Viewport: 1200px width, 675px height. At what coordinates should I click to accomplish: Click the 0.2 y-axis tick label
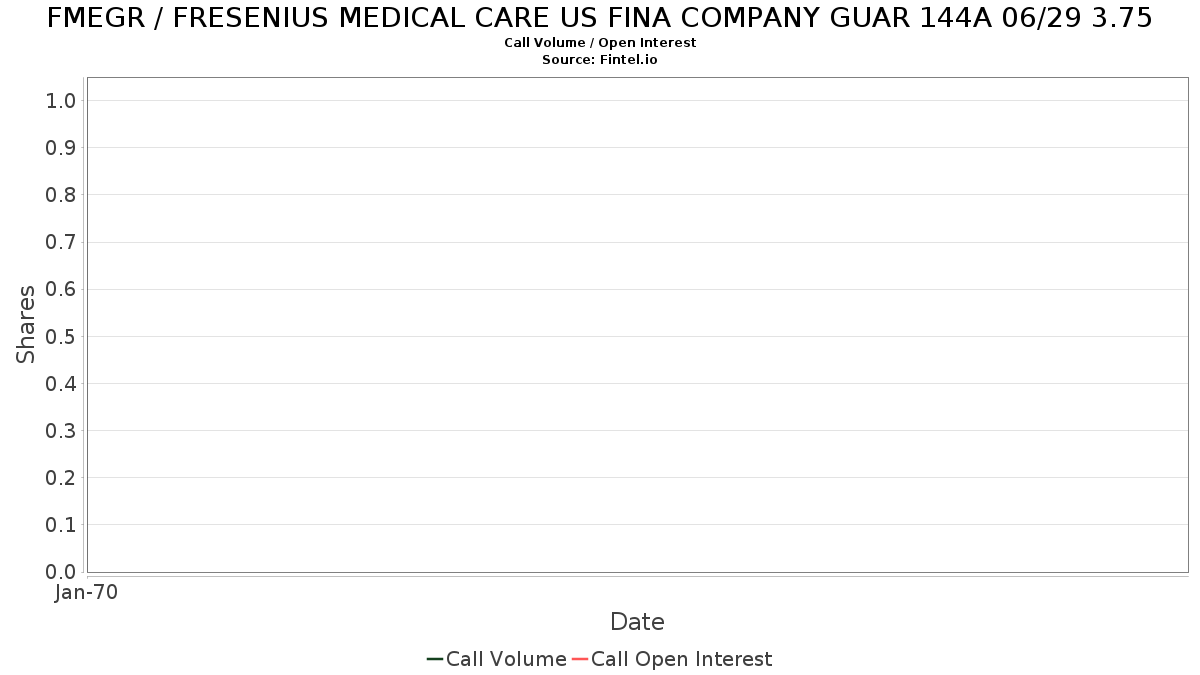pos(61,478)
